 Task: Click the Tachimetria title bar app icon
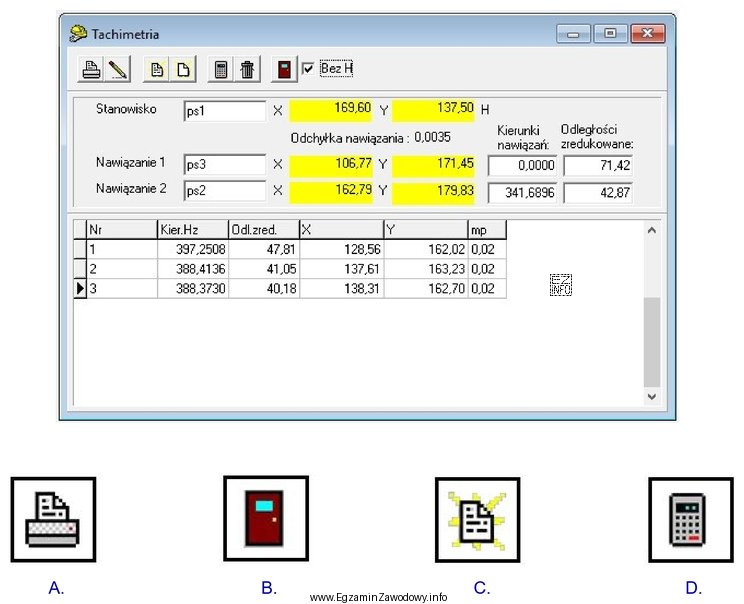coord(78,34)
